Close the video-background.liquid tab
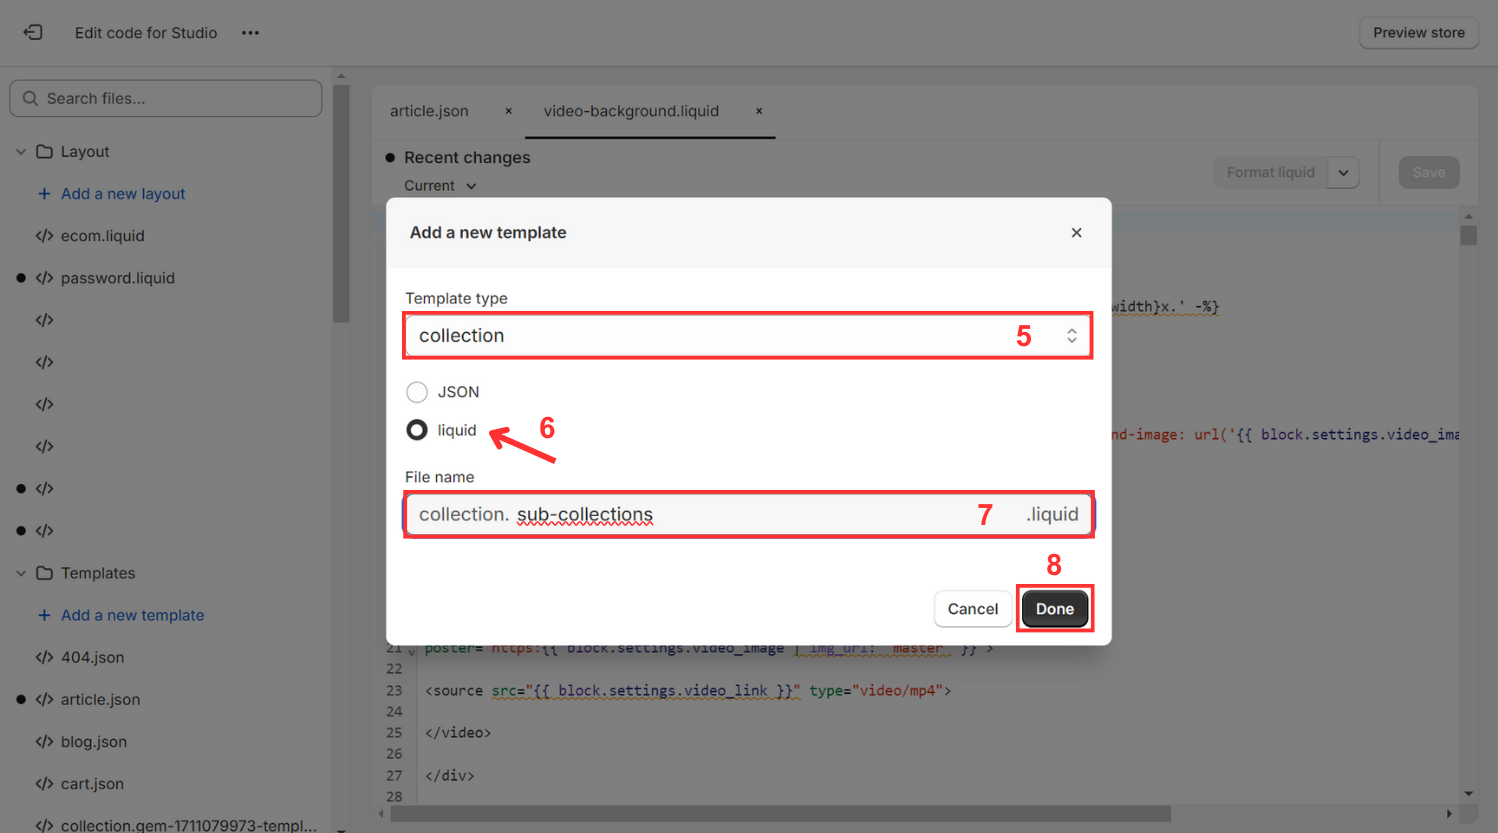The height and width of the screenshot is (833, 1498). pyautogui.click(x=759, y=111)
